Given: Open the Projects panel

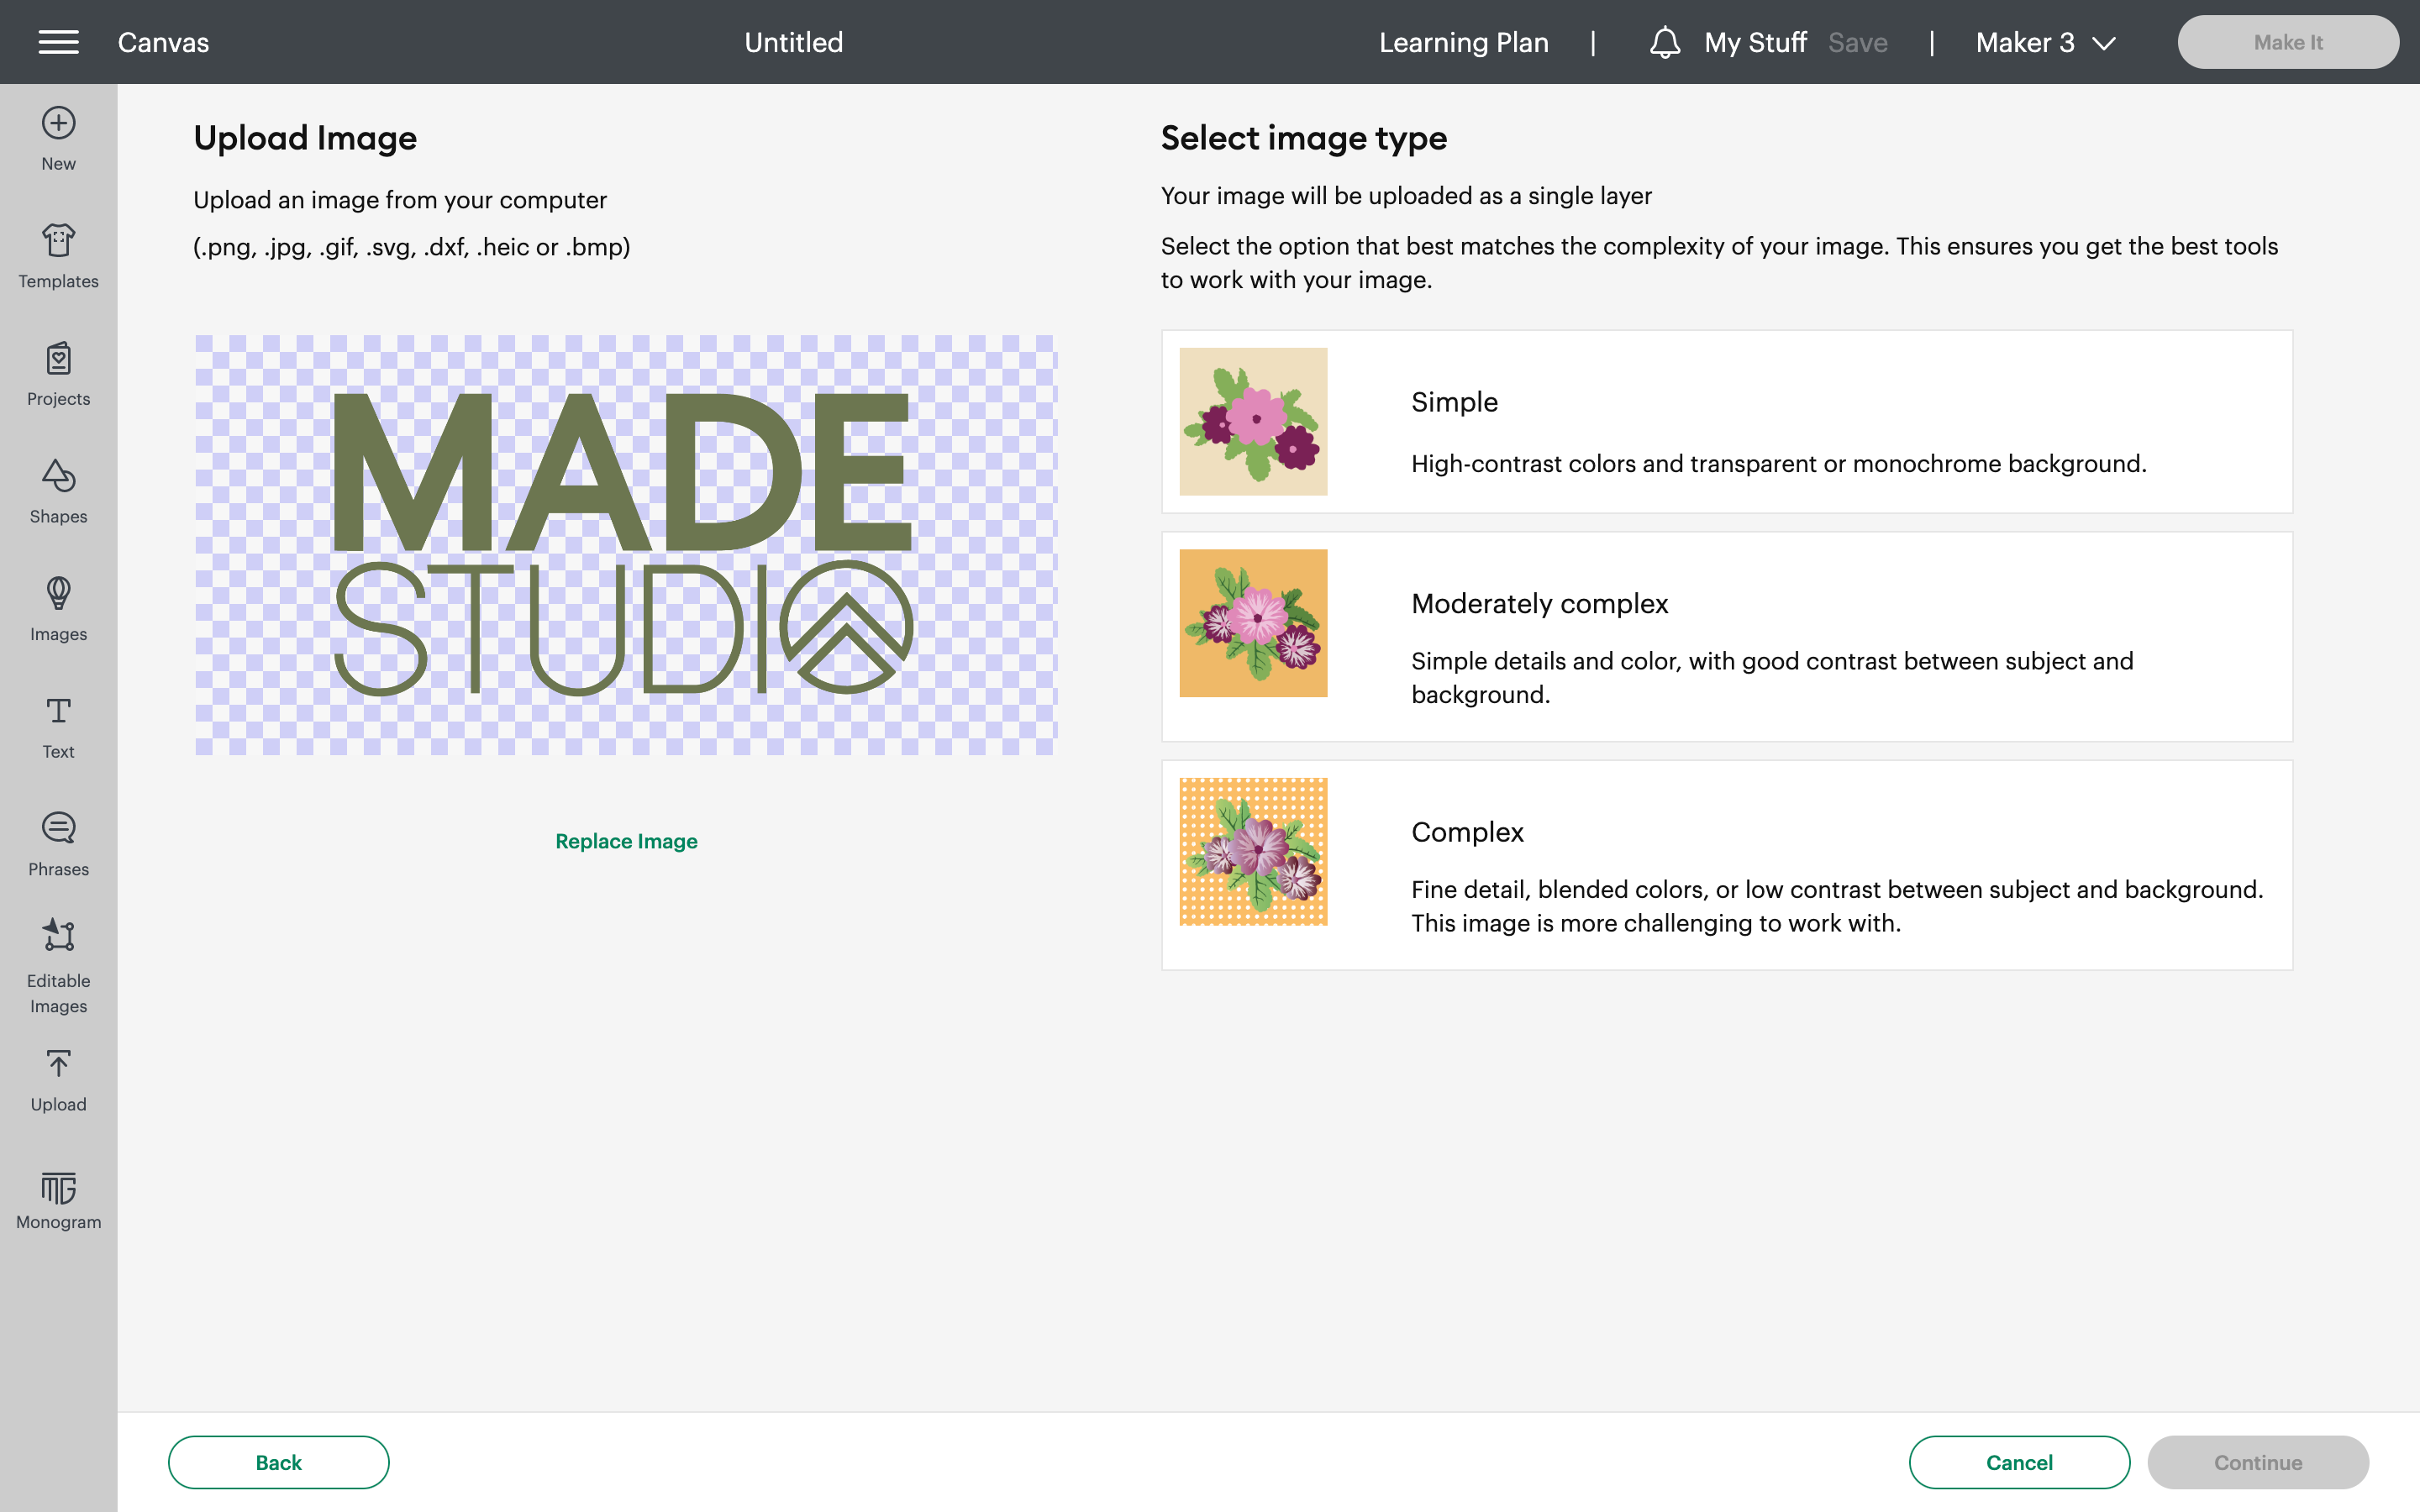Looking at the screenshot, I should pyautogui.click(x=58, y=374).
